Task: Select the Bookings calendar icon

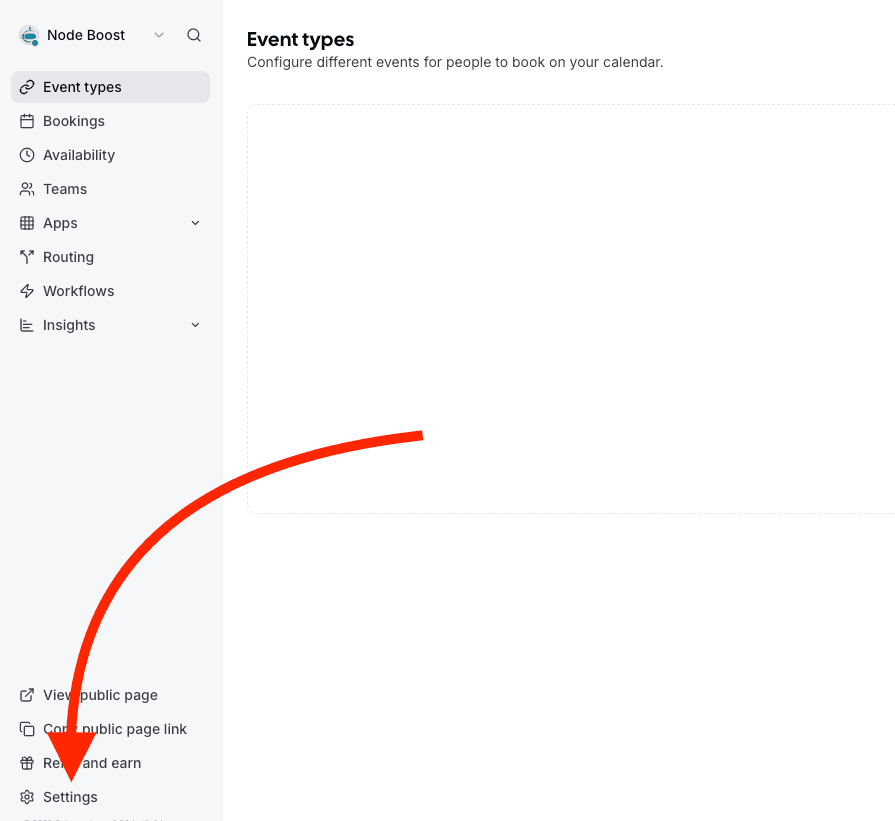Action: click(27, 121)
